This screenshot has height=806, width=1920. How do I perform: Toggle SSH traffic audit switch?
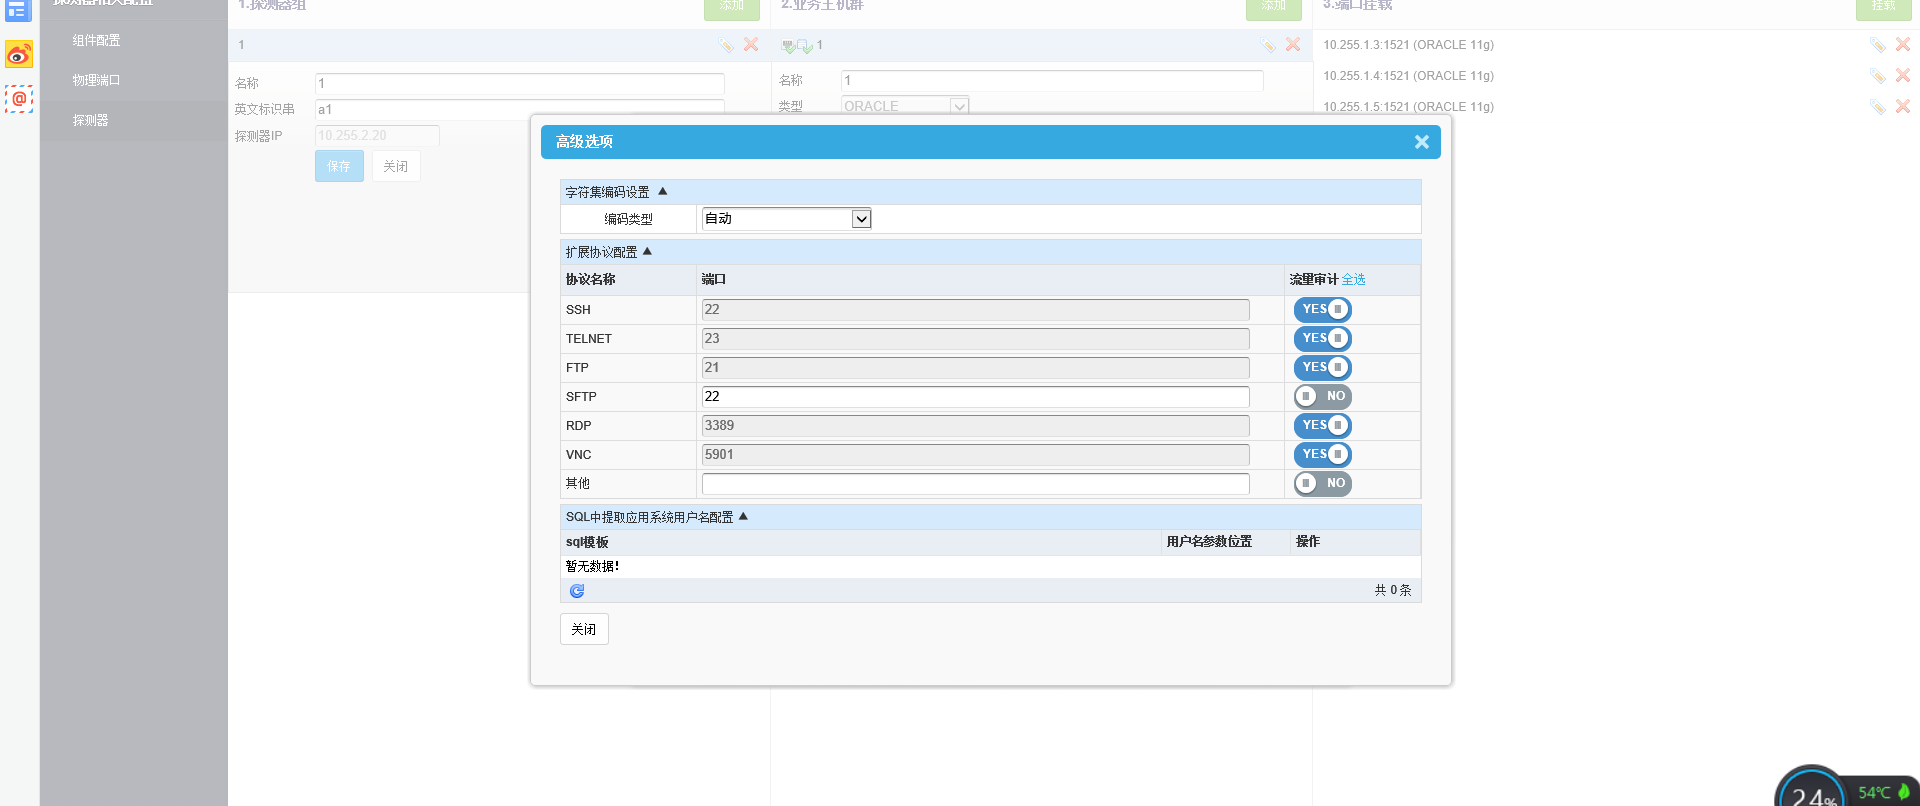tap(1322, 310)
